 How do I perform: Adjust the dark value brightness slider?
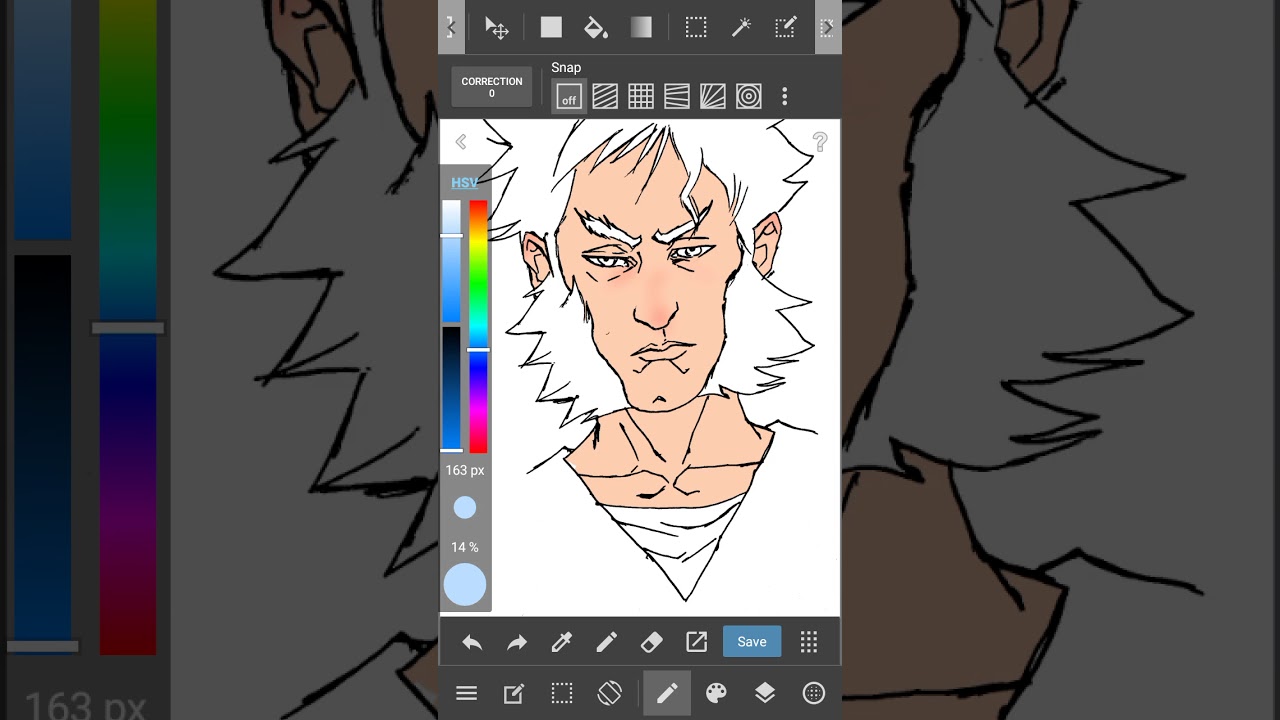tap(452, 388)
